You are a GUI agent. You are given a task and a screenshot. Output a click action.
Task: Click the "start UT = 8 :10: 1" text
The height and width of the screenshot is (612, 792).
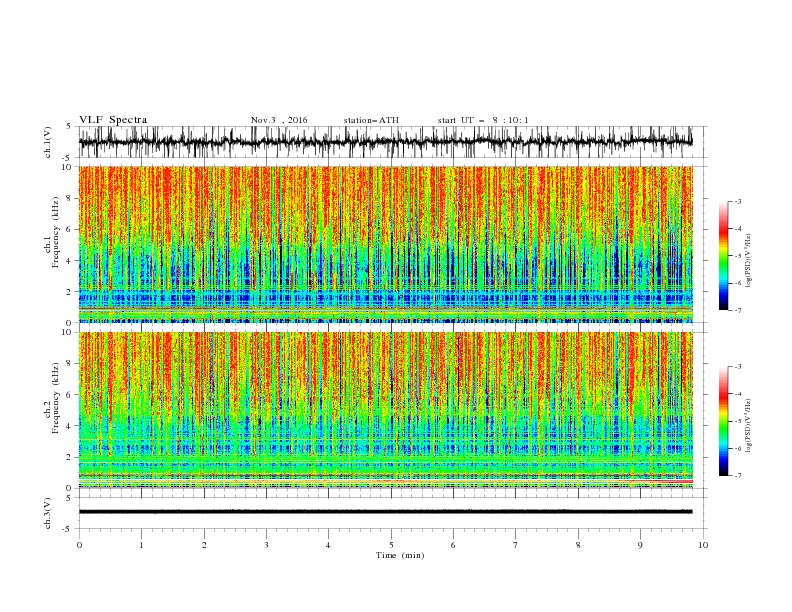(483, 120)
